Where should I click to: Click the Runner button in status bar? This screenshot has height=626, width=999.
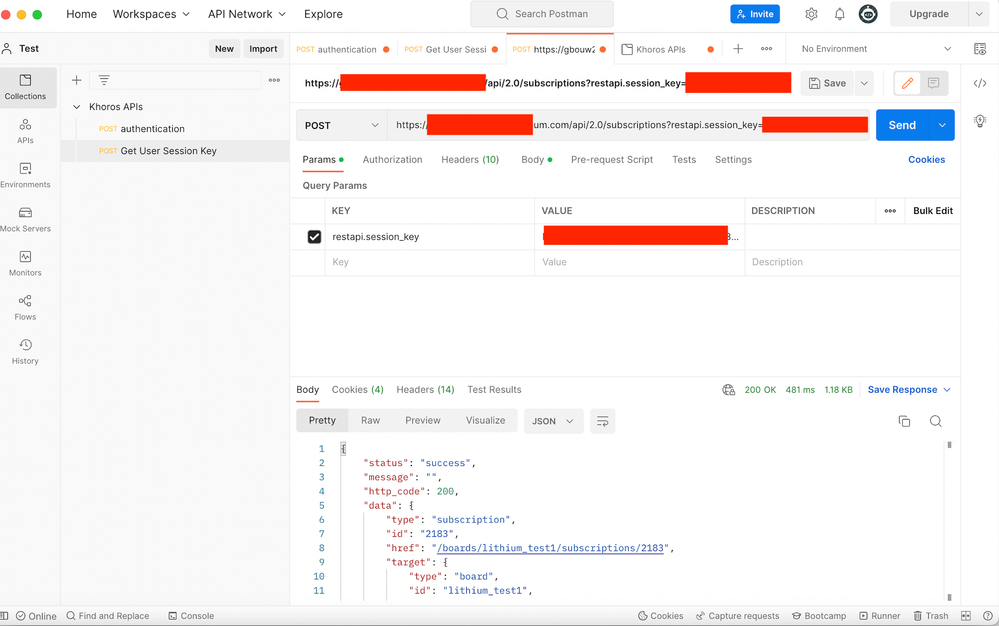tap(880, 616)
